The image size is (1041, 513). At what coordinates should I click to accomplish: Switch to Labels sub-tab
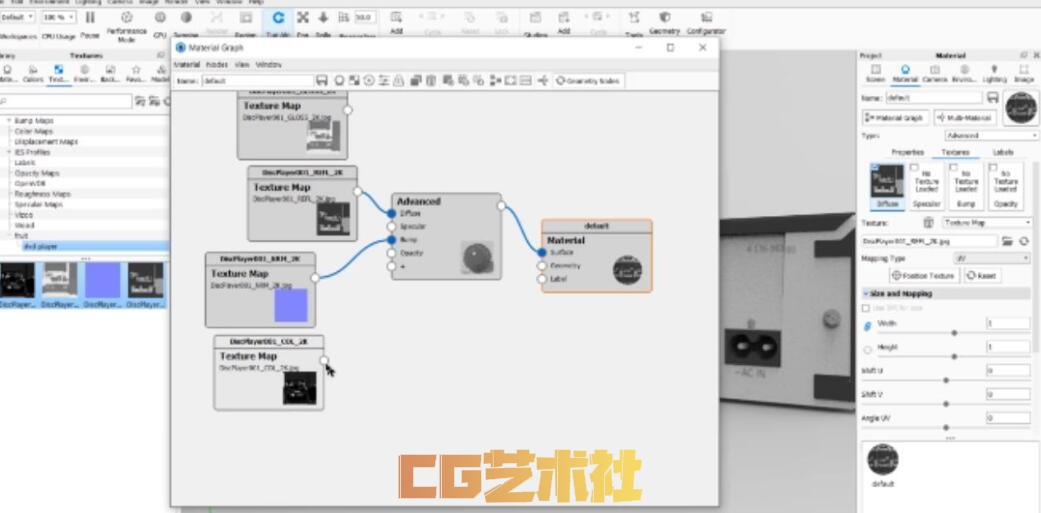click(x=1002, y=153)
